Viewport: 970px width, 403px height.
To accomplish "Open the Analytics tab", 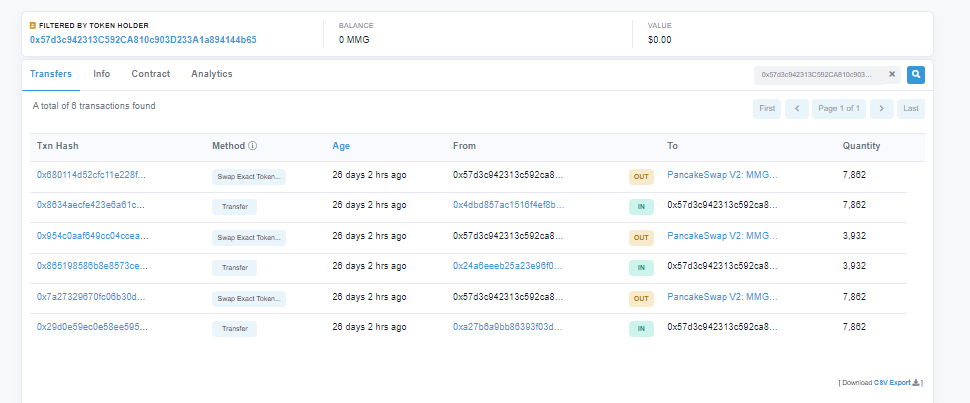I will tap(212, 74).
